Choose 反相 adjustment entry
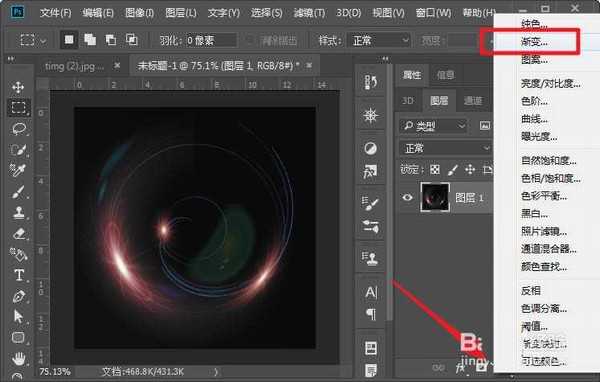Image resolution: width=600 pixels, height=382 pixels. (x=531, y=291)
